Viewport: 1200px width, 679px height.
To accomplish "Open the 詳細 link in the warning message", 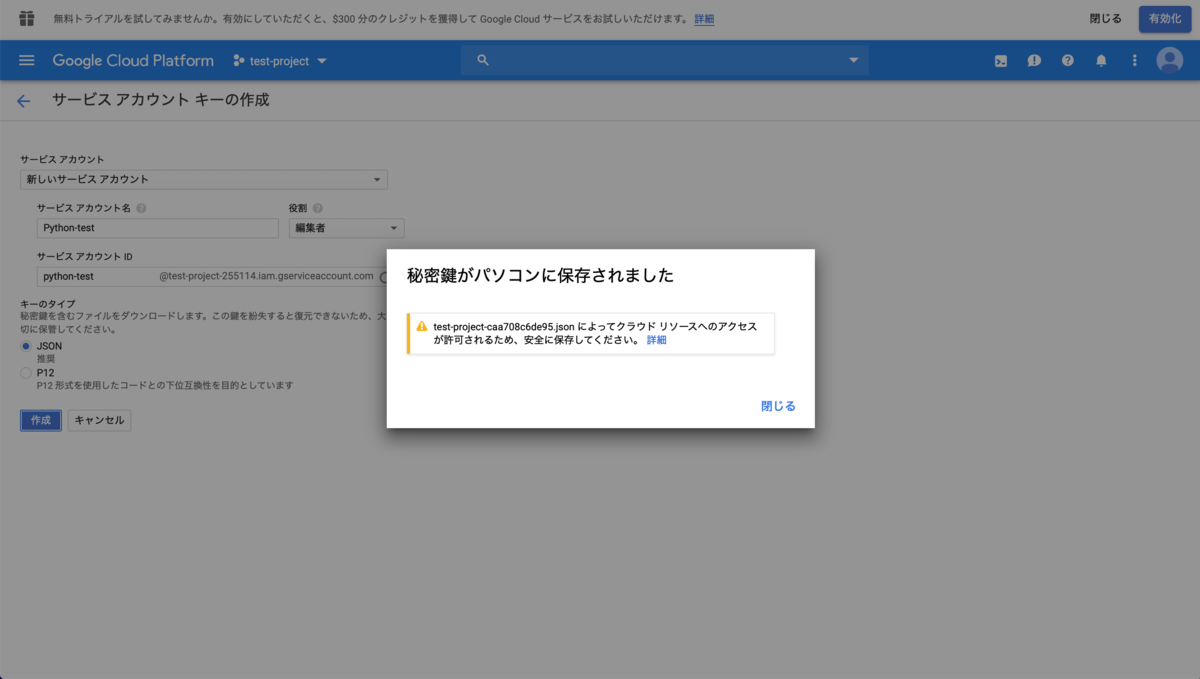I will pos(657,339).
